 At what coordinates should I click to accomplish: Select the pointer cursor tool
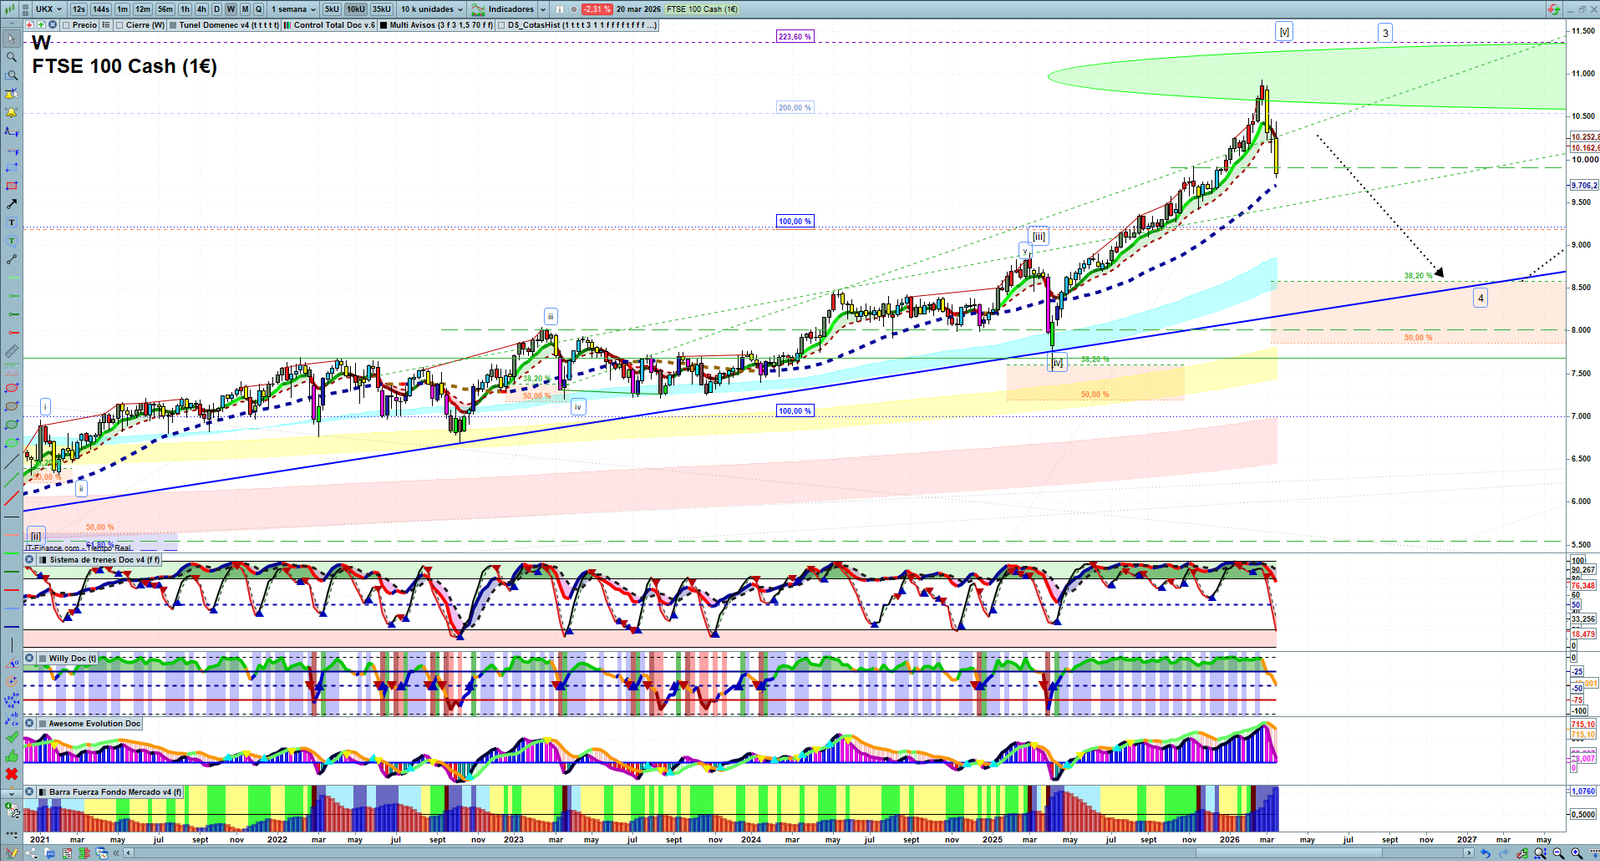[x=12, y=39]
